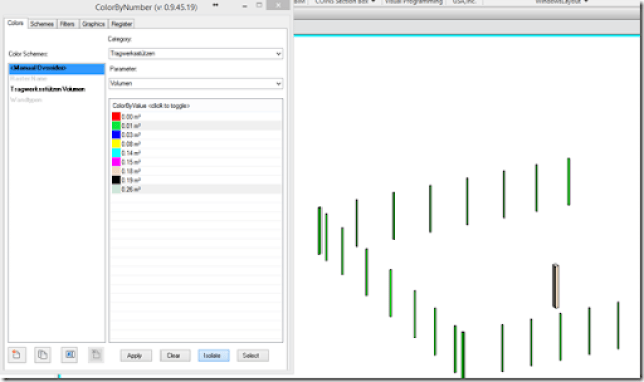Click the blue swatch for 0.03 m³

(x=116, y=135)
